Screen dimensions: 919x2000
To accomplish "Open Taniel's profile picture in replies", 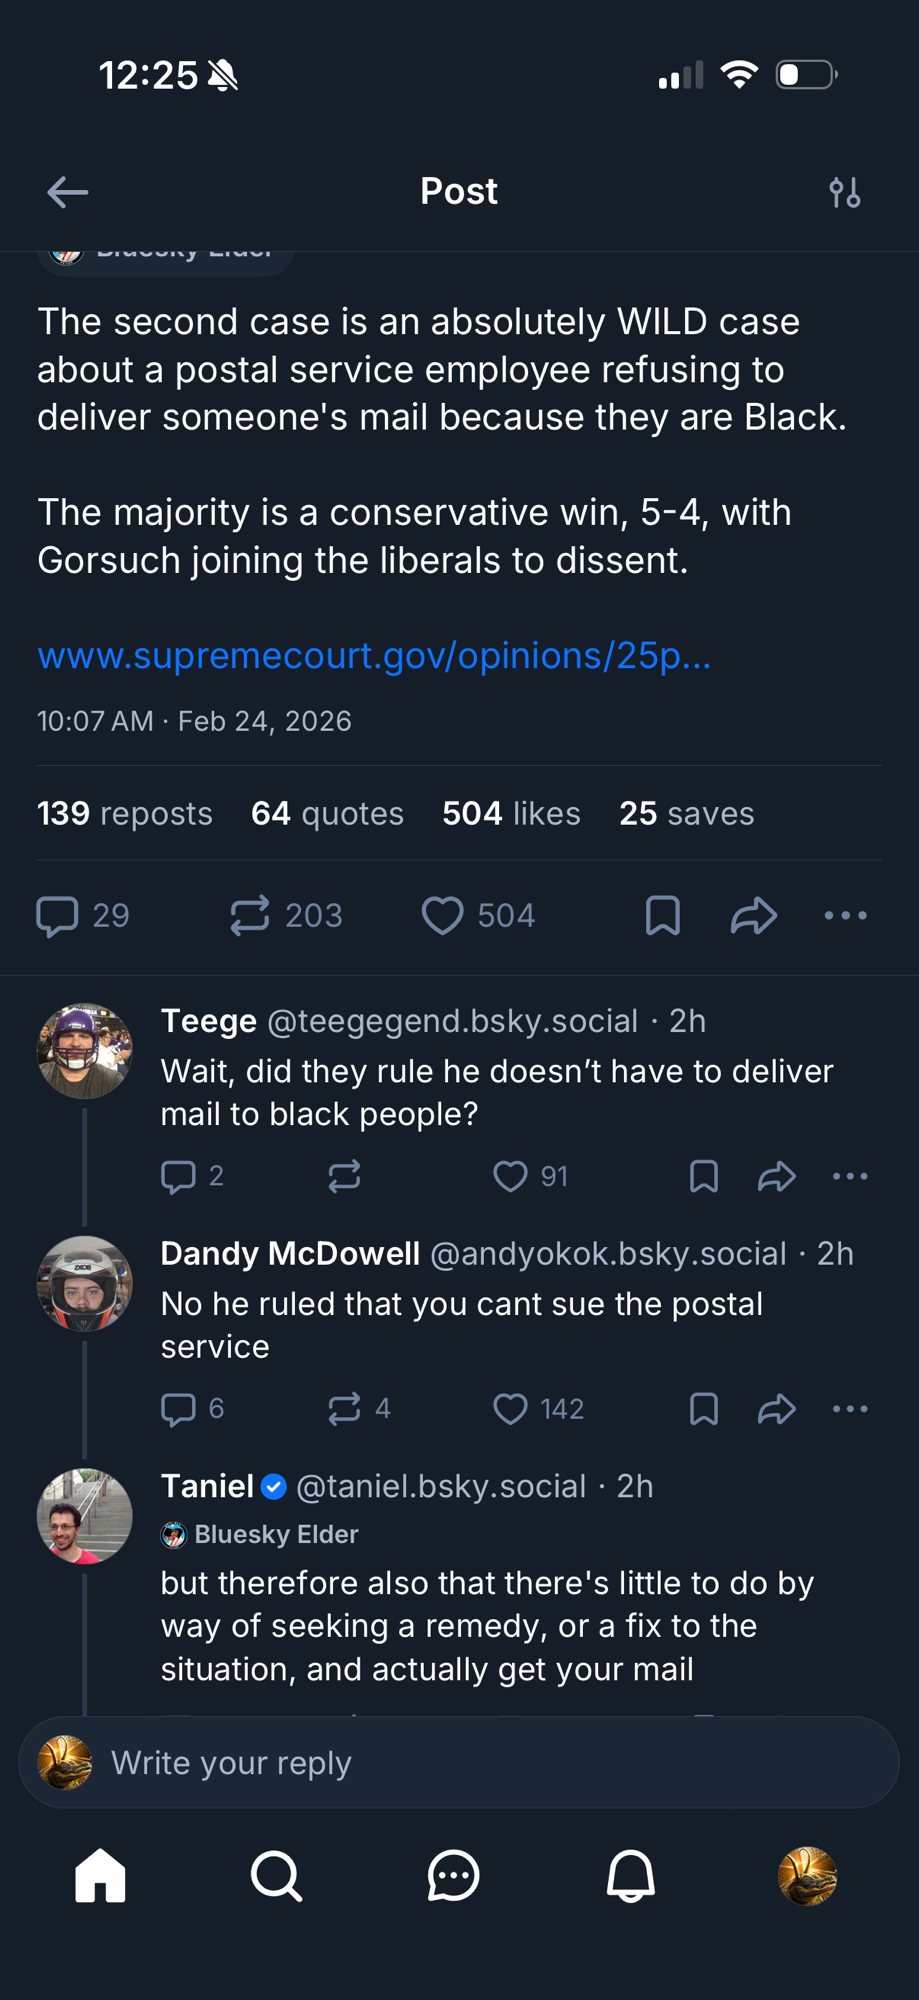I will 84,1516.
